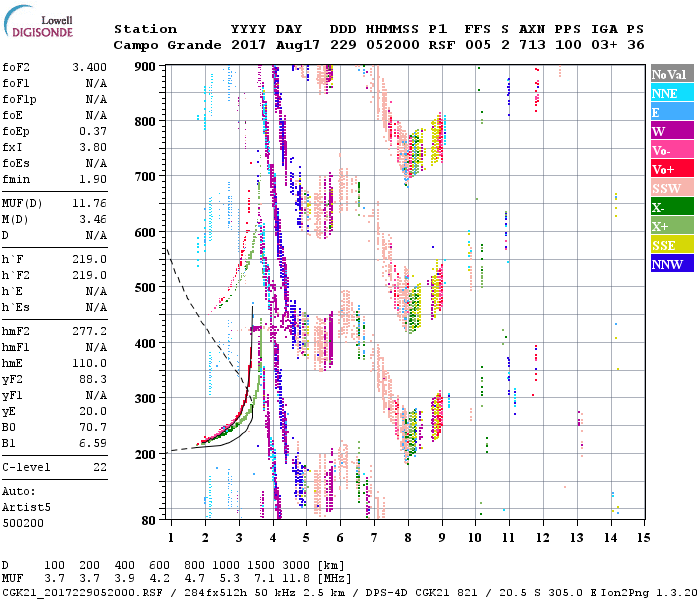This screenshot has height=600, width=700.
Task: Click the C-level value 22
Action: point(100,467)
